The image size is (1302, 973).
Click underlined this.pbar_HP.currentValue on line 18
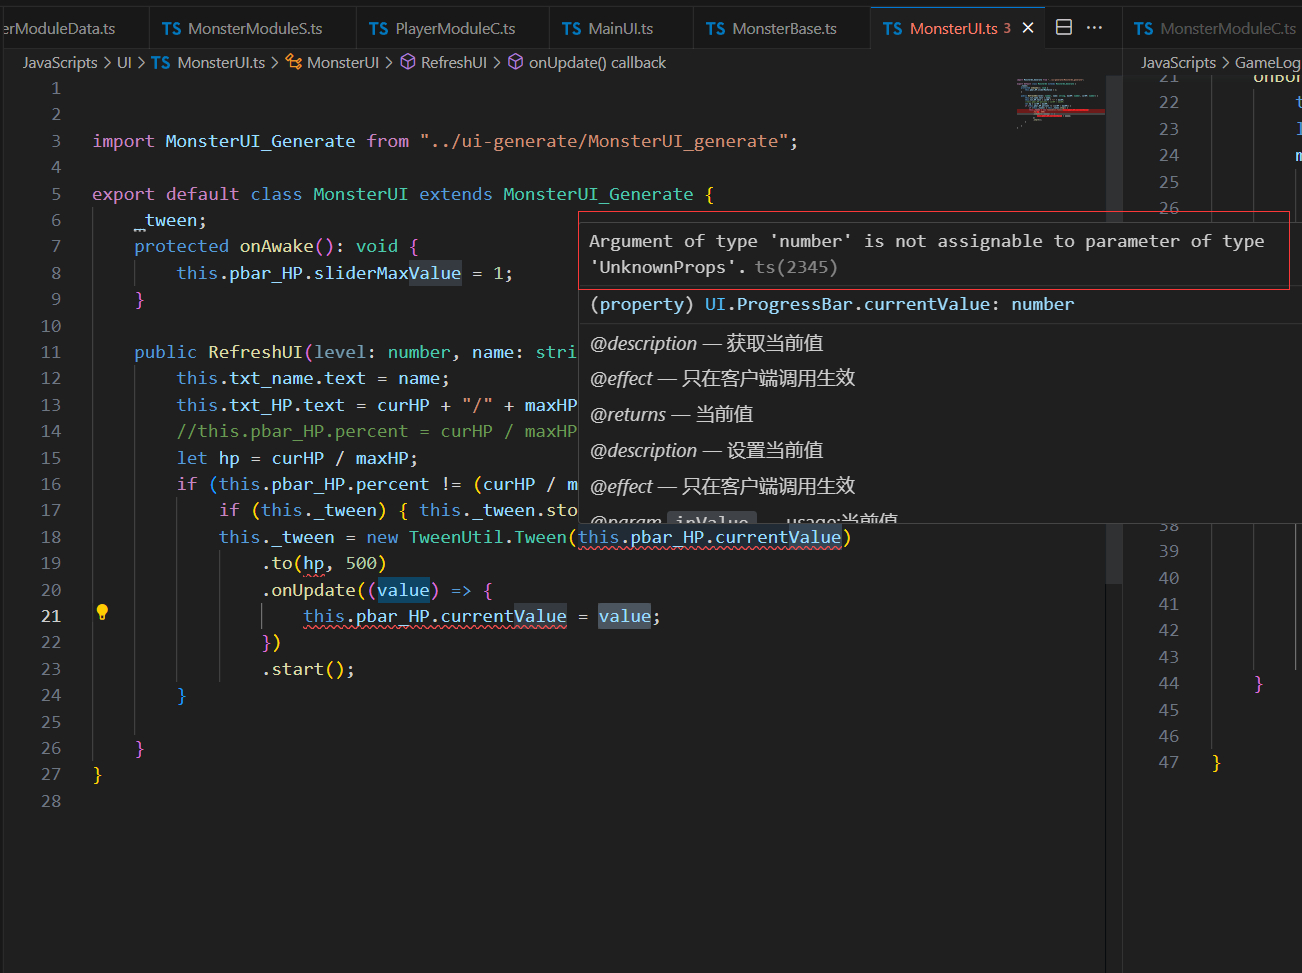(x=710, y=537)
